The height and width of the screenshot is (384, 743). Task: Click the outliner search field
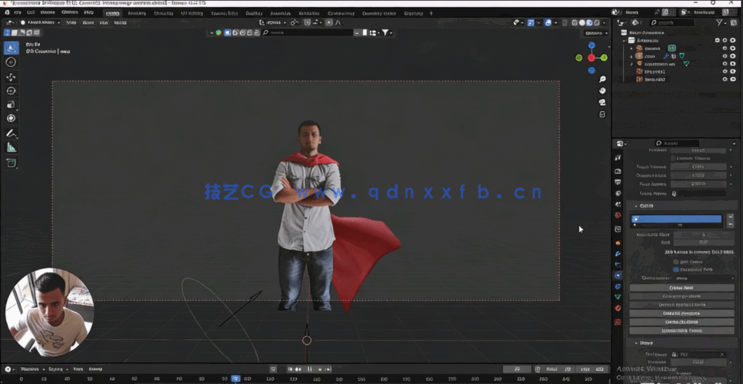tap(672, 22)
